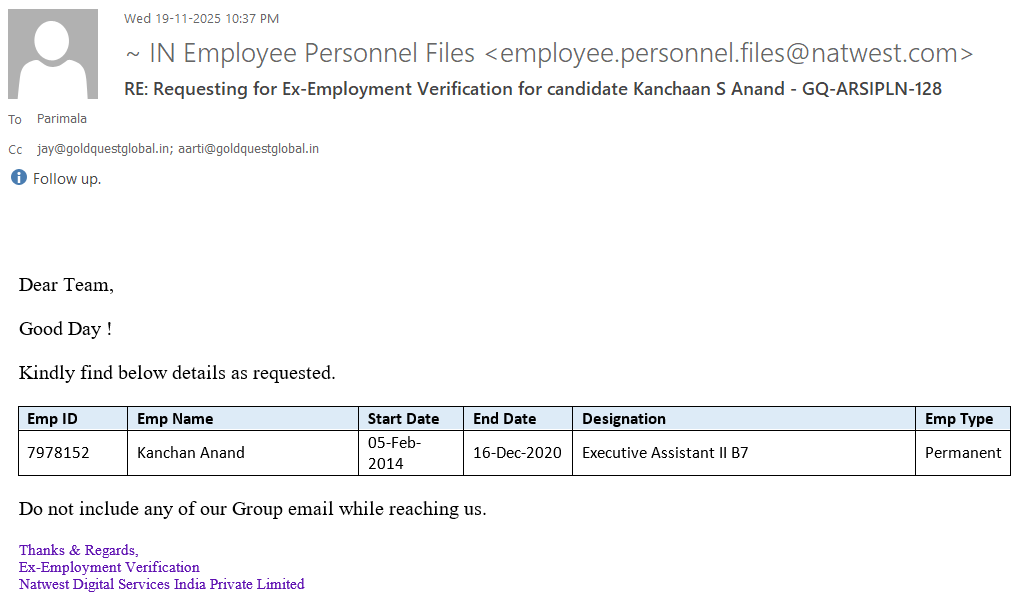Click the email subject line text
Viewport: 1032px width, 598px height.
pos(532,89)
